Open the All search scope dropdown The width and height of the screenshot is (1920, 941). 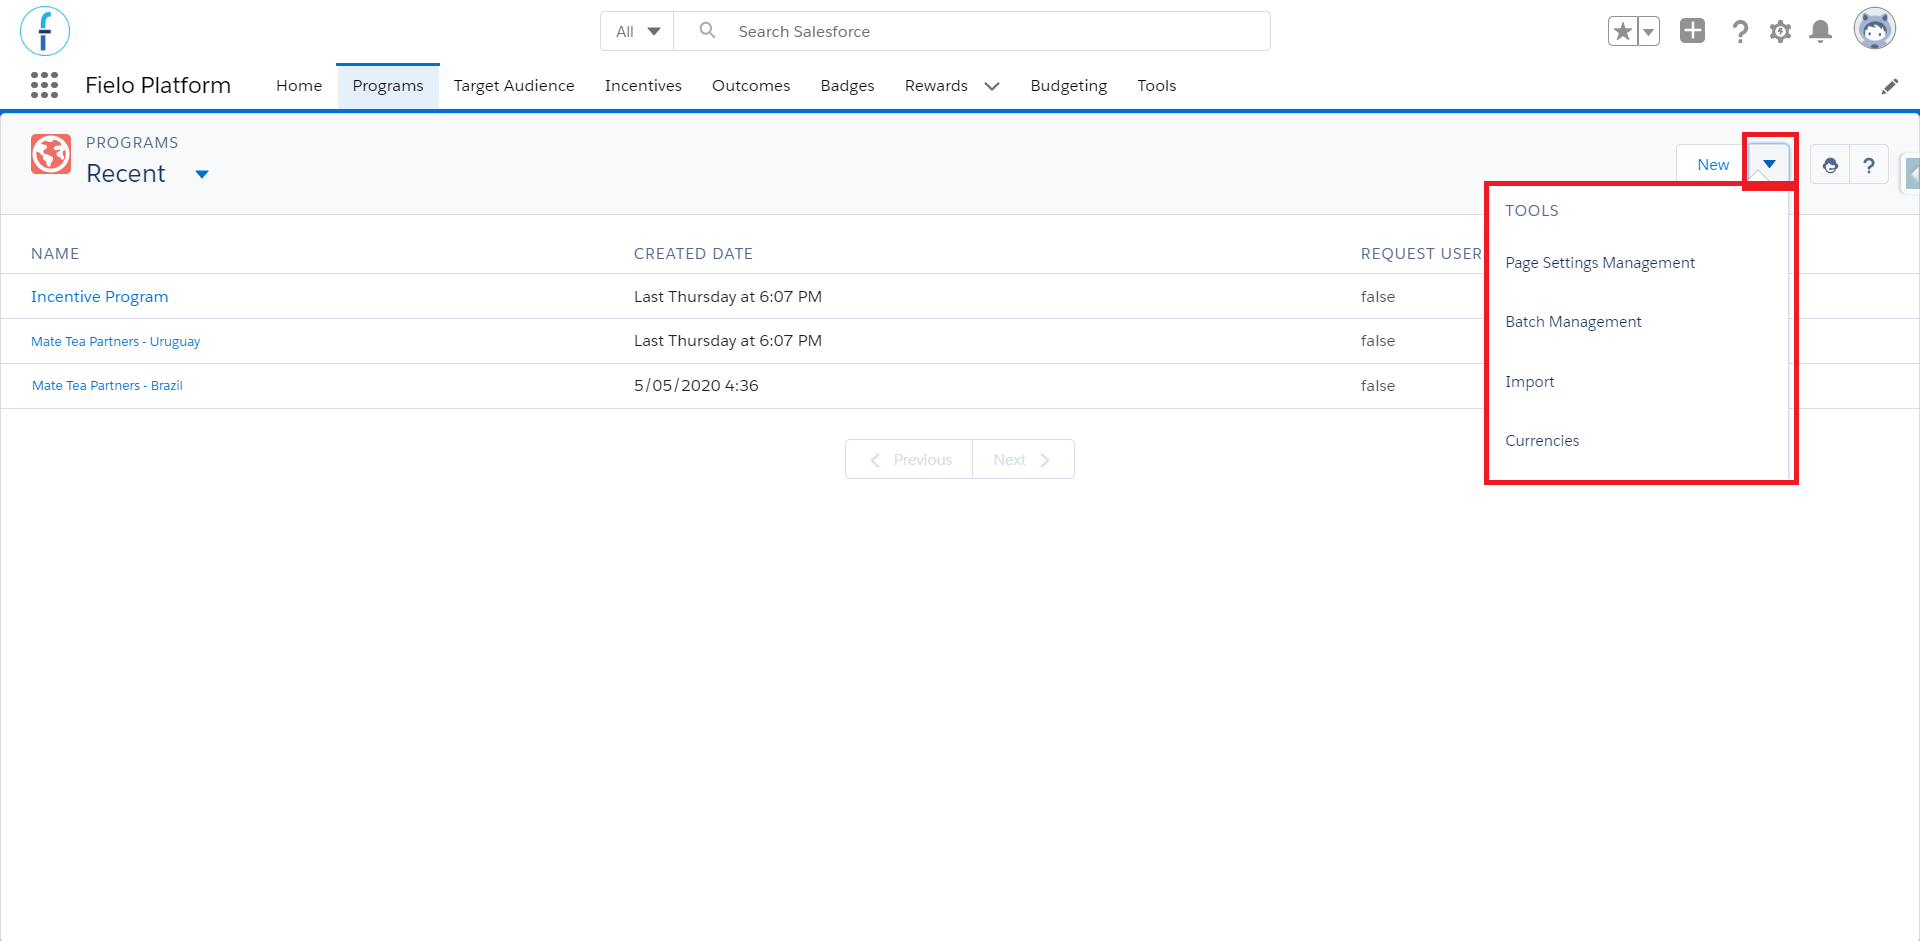point(638,31)
